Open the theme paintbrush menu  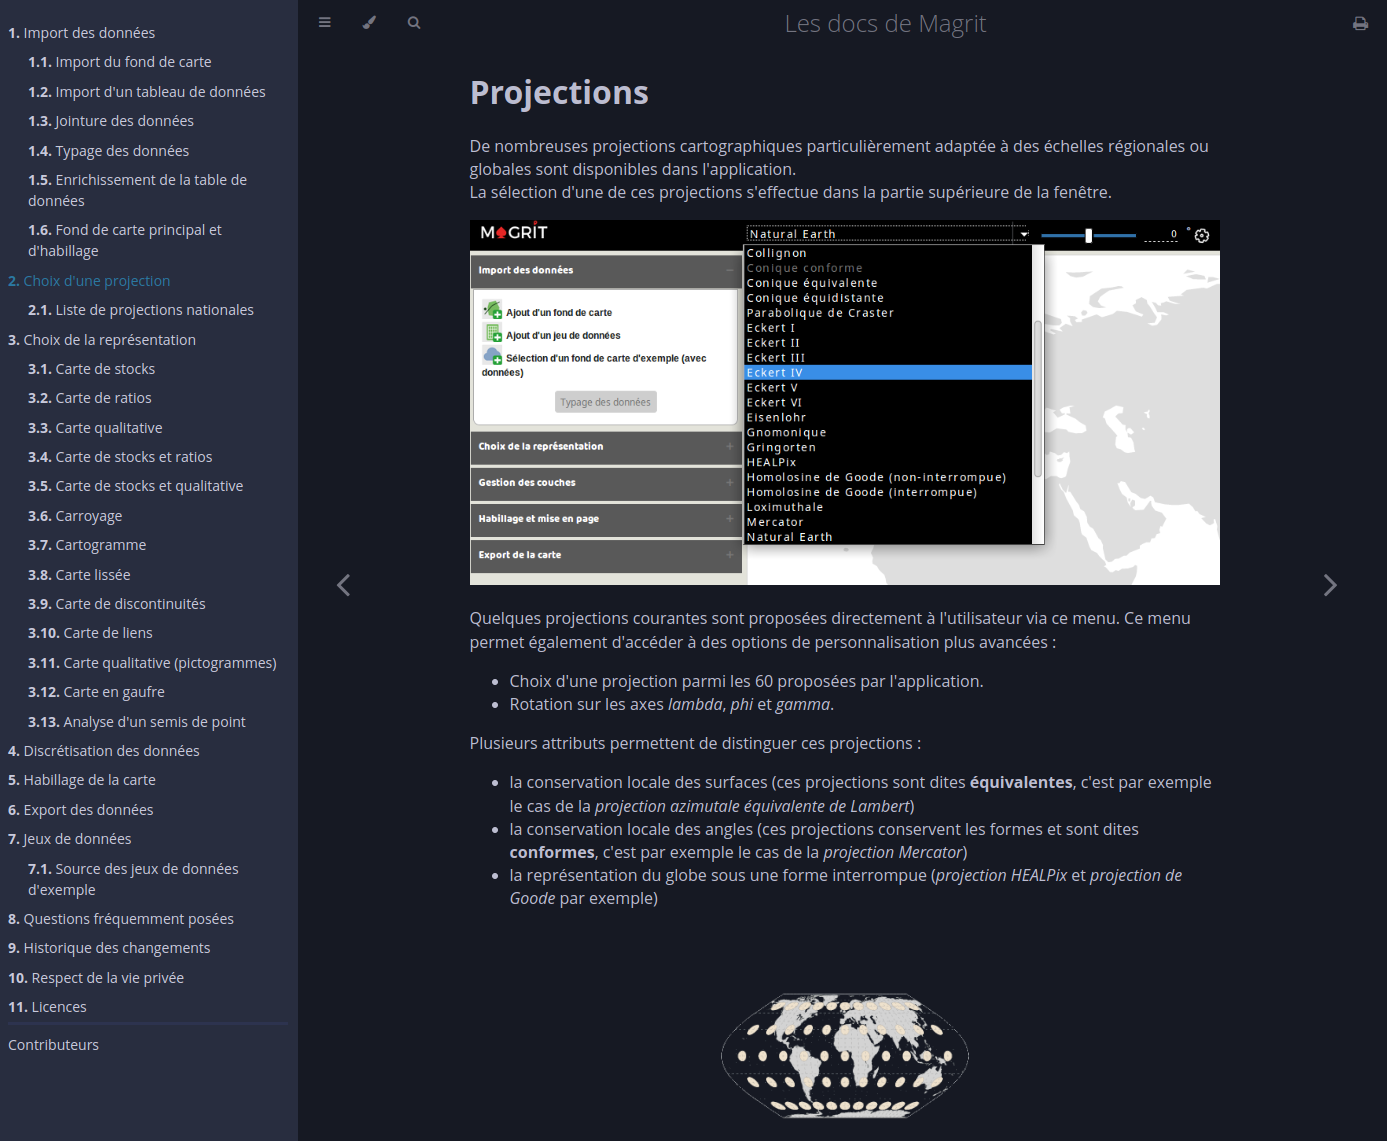[369, 22]
